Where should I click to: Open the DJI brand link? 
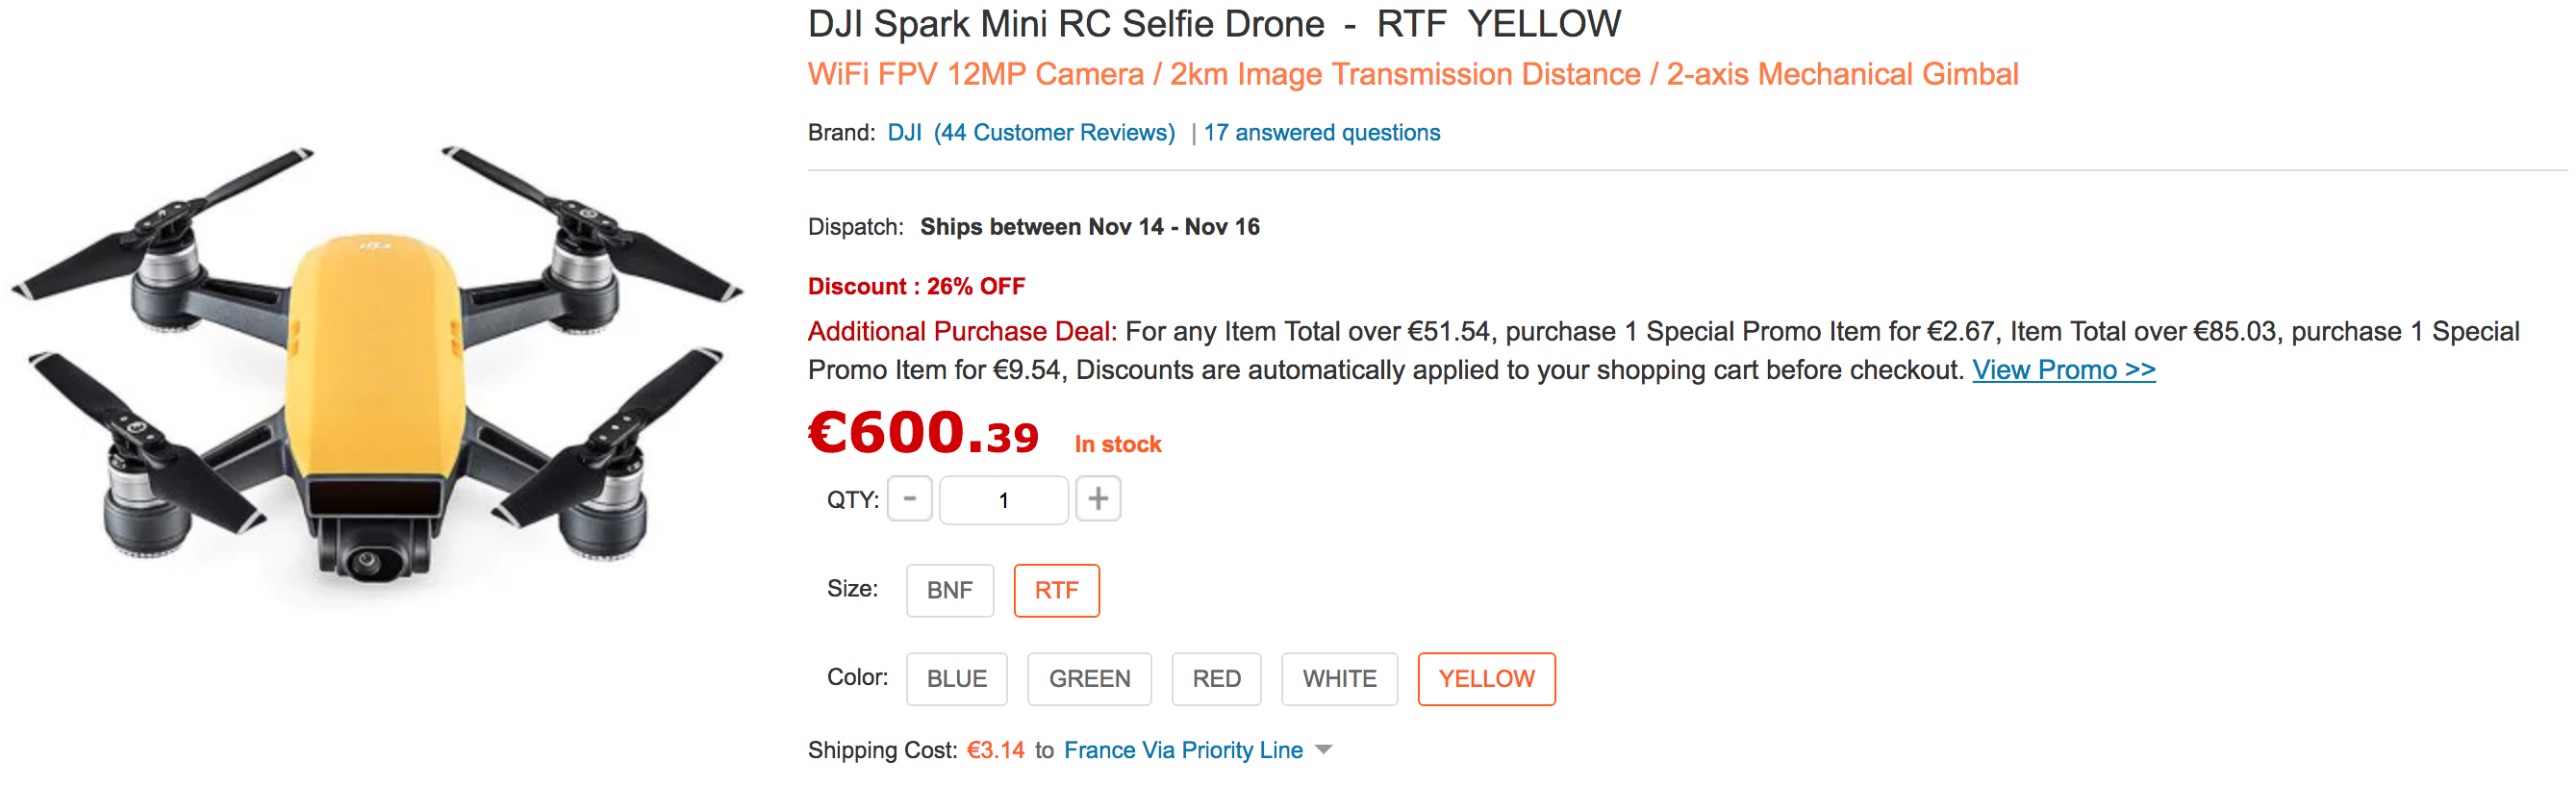(x=904, y=133)
